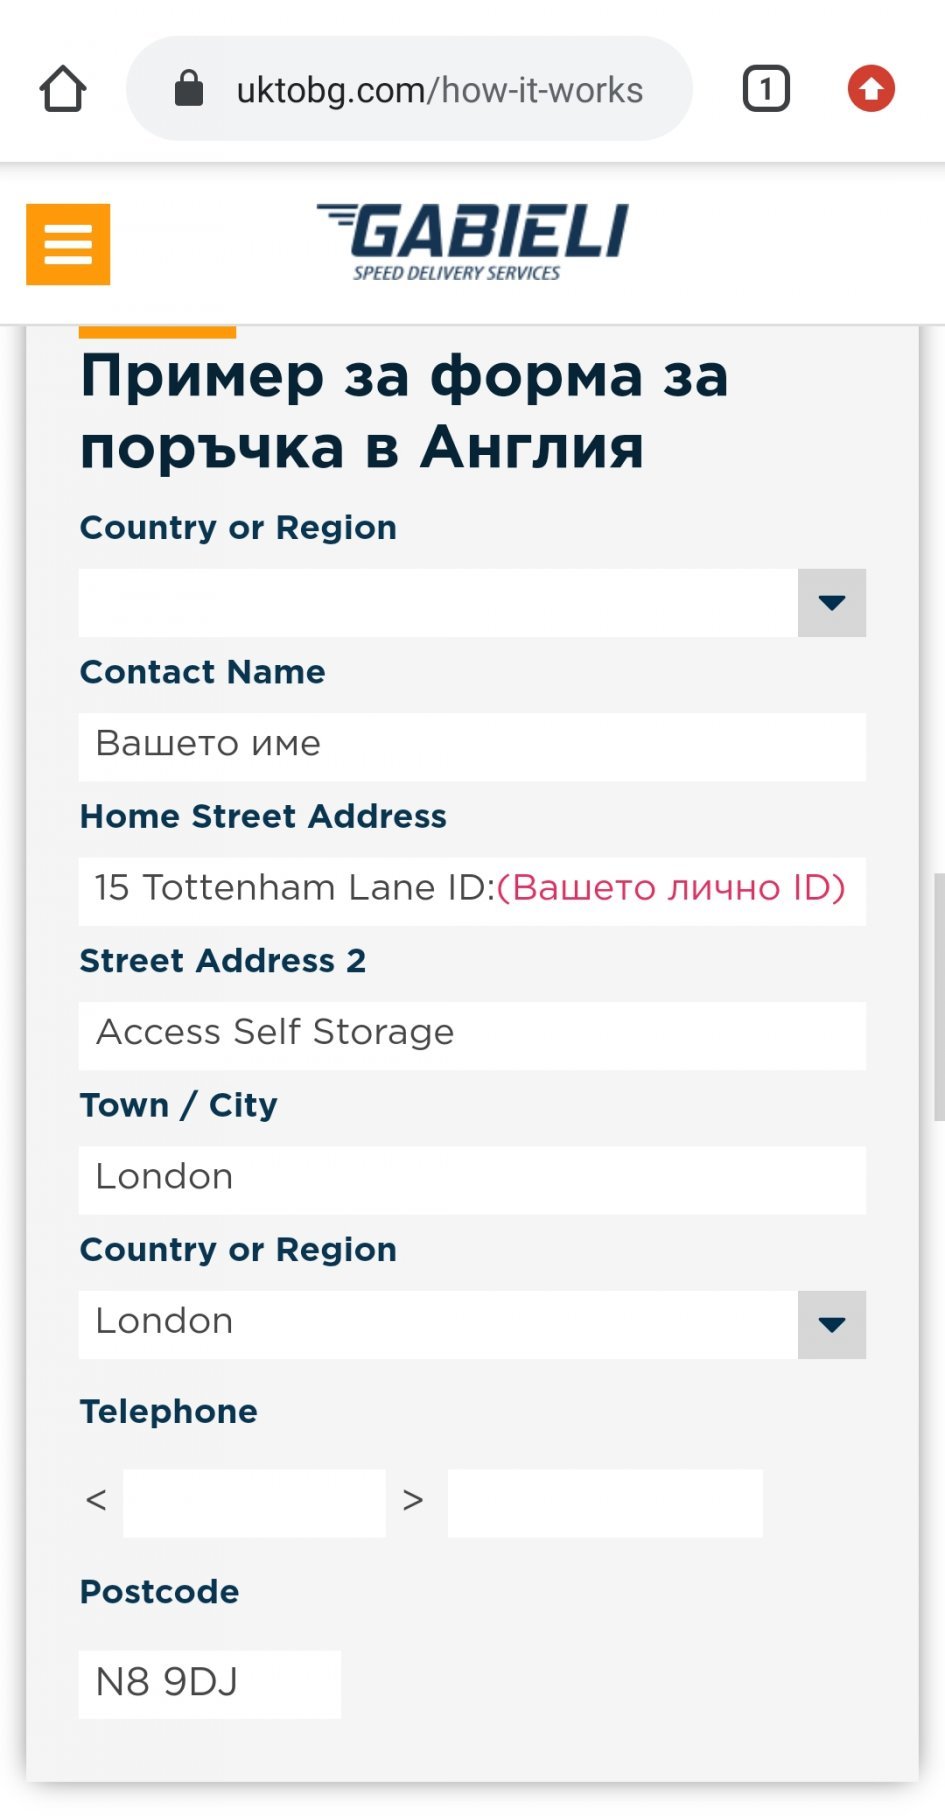Select the Street Address 2 field
This screenshot has height=1818, width=945.
[472, 1035]
